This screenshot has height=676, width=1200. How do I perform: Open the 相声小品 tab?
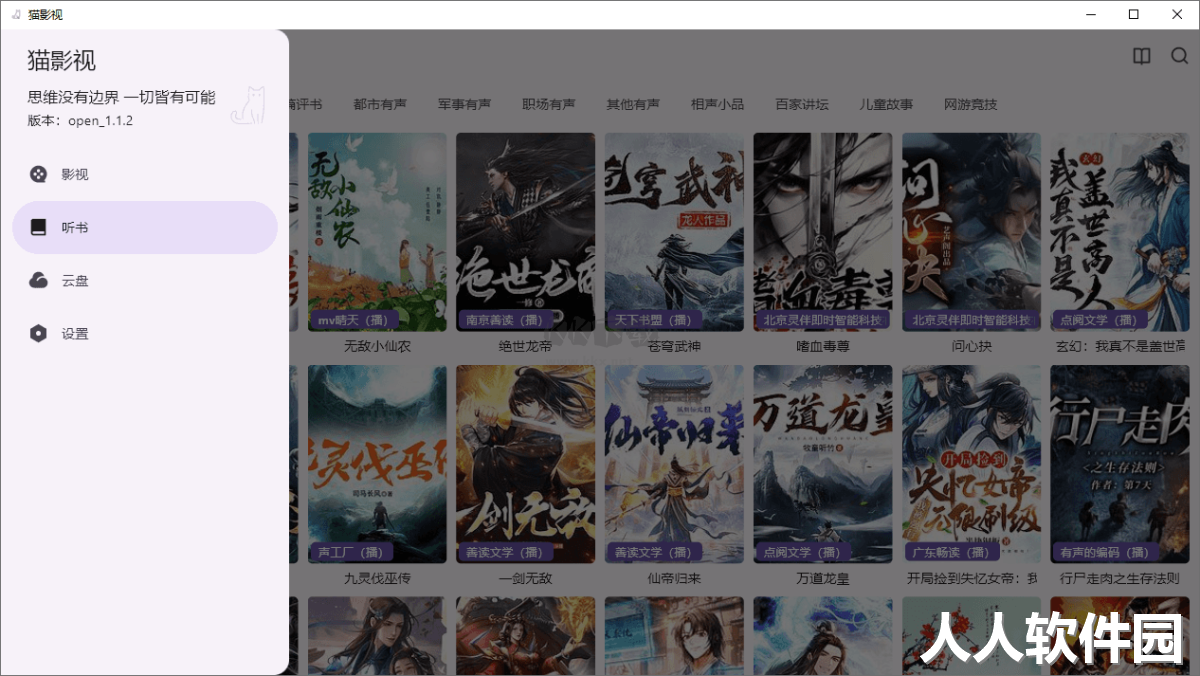[717, 104]
